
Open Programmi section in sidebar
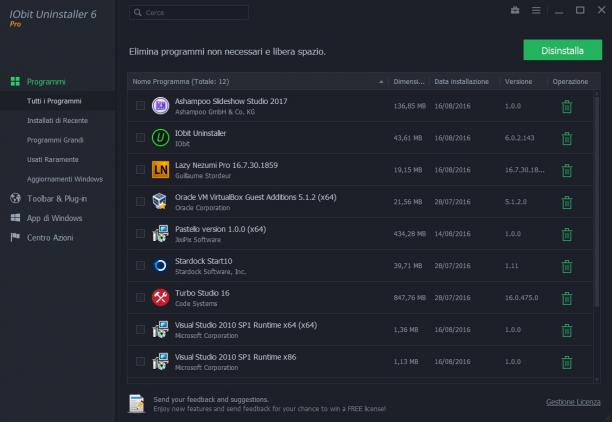tap(46, 82)
